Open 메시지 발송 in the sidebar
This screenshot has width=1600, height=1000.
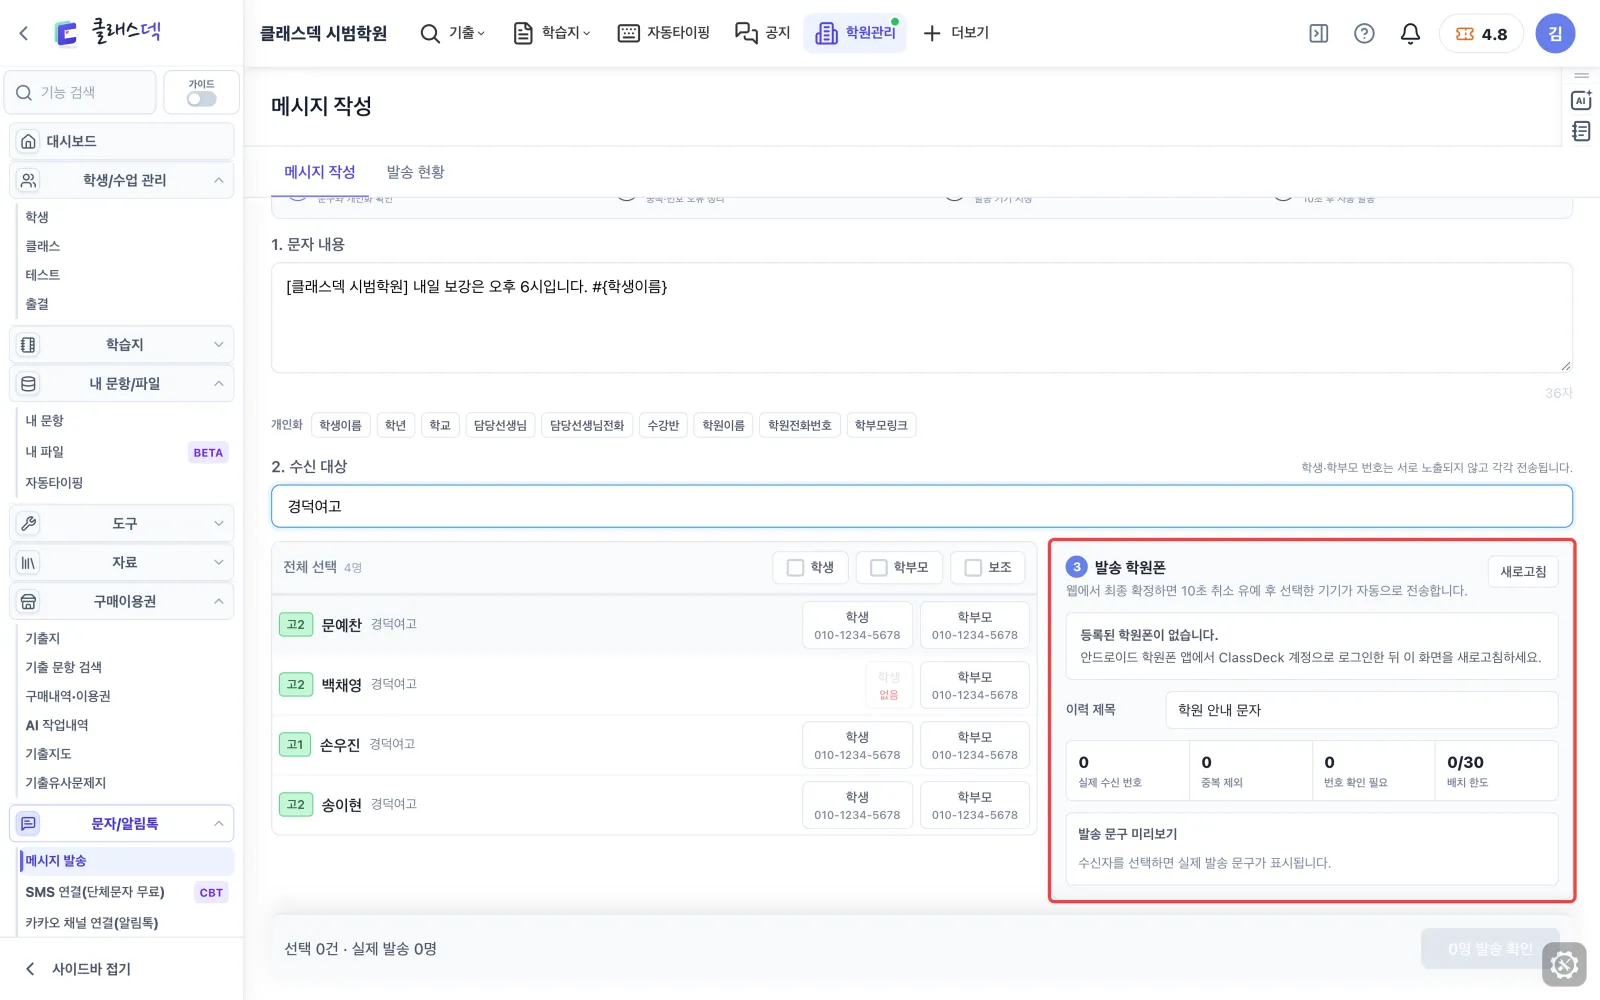coord(126,861)
